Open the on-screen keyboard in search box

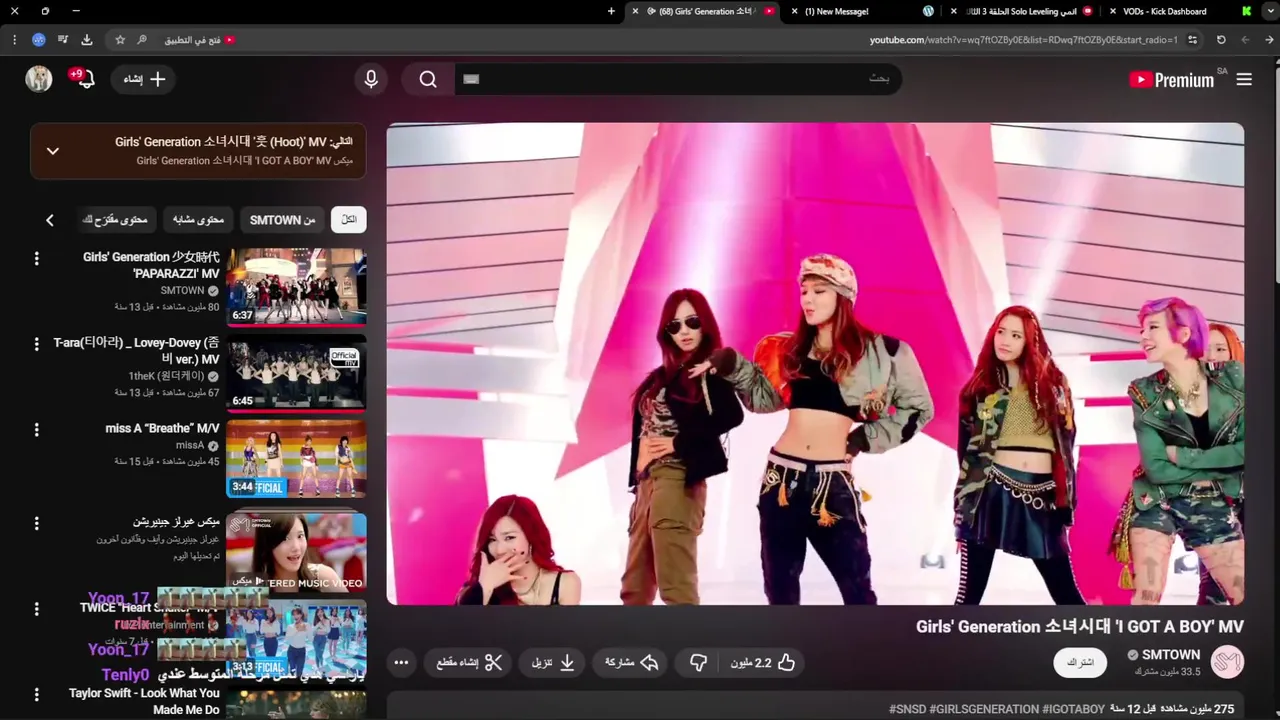(472, 79)
